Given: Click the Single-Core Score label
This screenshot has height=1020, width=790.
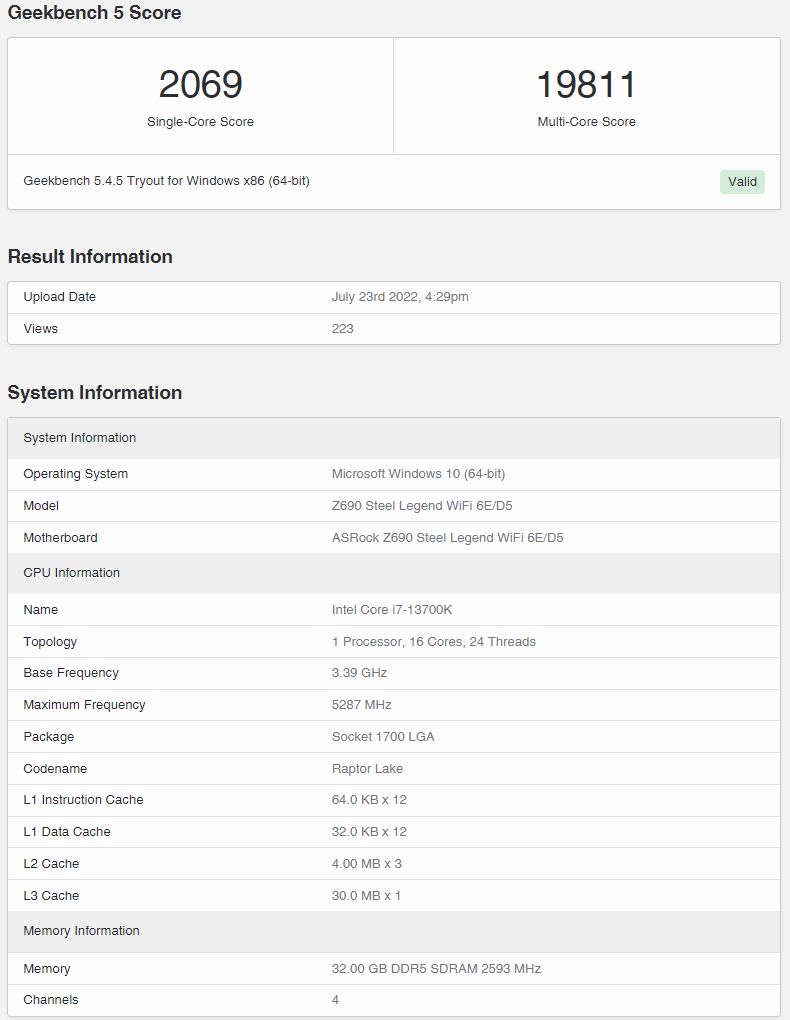Looking at the screenshot, I should [x=200, y=122].
